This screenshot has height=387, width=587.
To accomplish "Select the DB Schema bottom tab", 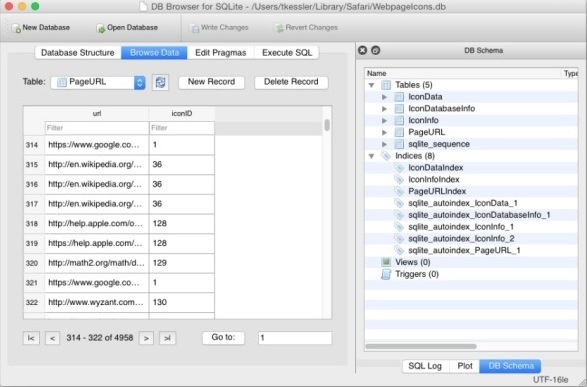I will point(511,366).
